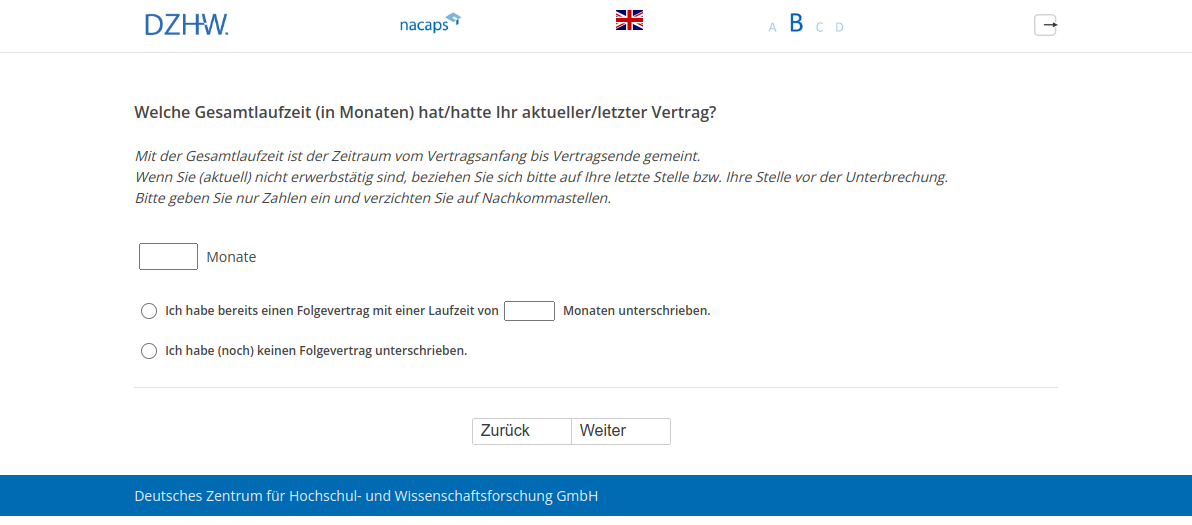
Task: Select font size C
Action: pos(819,27)
